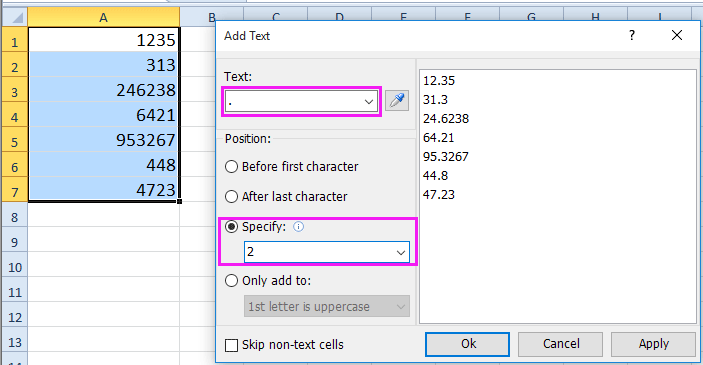This screenshot has height=365, width=703.
Task: Click preview result 95.3267
Action: click(x=446, y=156)
